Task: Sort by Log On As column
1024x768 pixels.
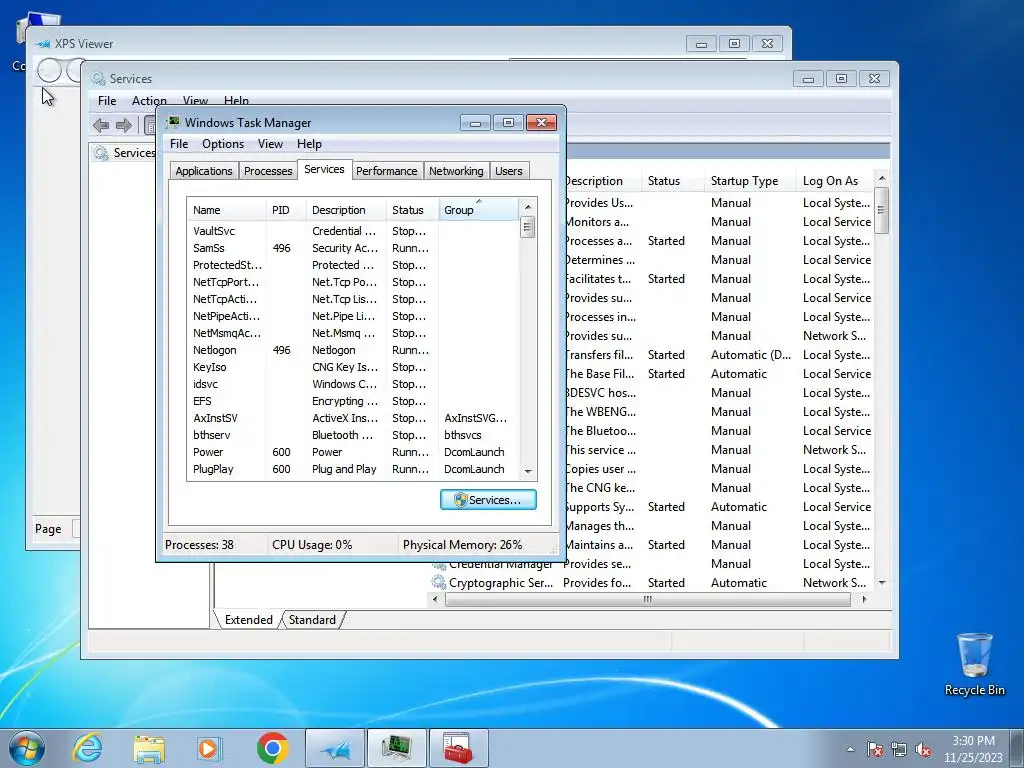Action: (x=835, y=181)
